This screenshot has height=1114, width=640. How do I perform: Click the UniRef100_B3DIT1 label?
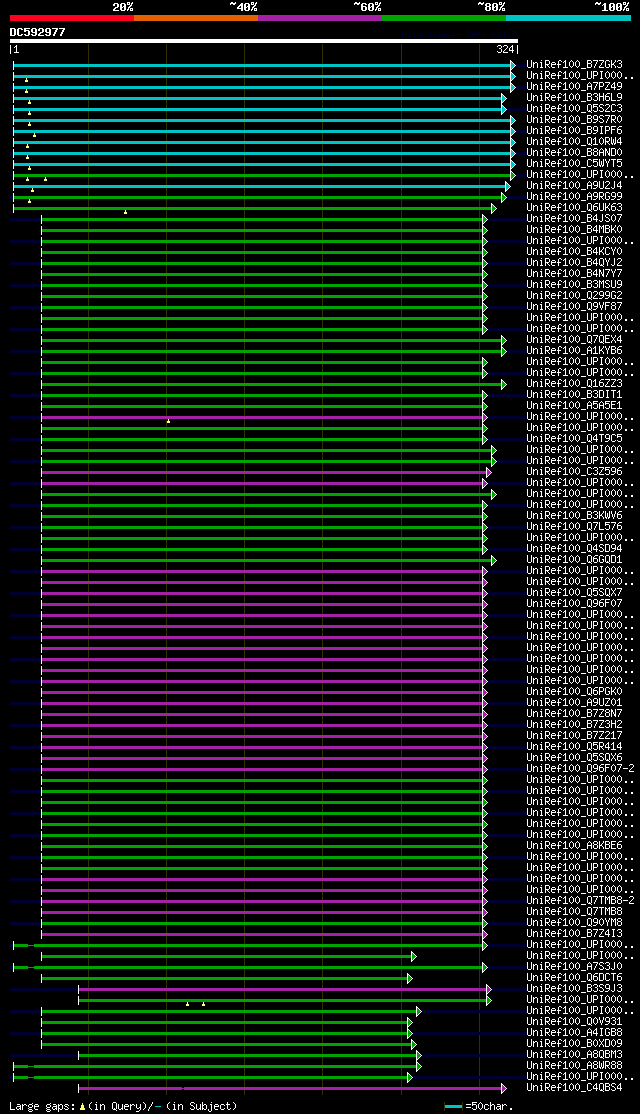point(575,395)
